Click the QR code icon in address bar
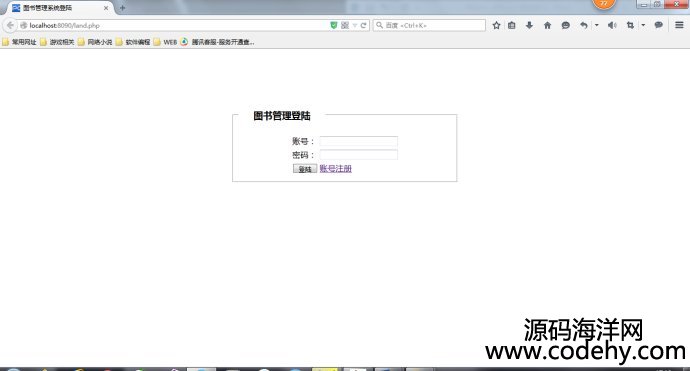Viewport: 690px width, 371px height. [345, 26]
